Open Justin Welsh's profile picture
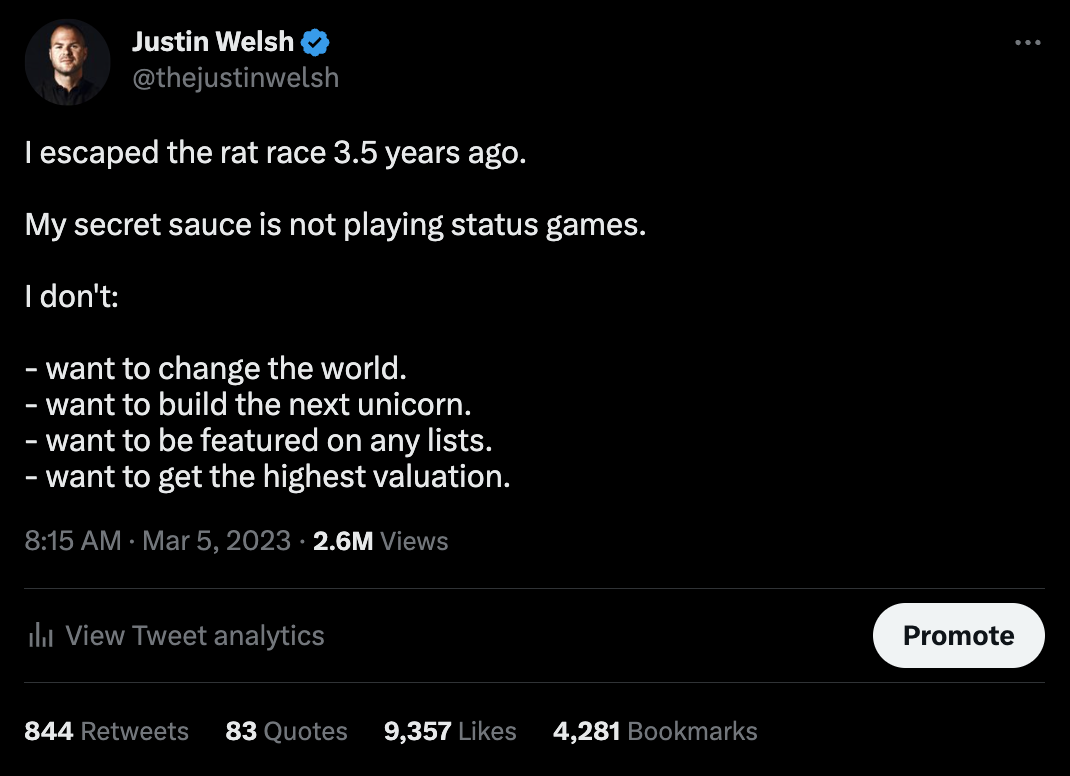The image size is (1070, 776). (68, 62)
